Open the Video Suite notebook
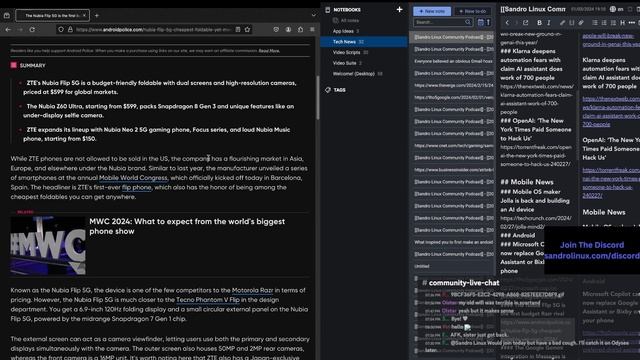Viewport: 640px width, 360px height. click(344, 63)
